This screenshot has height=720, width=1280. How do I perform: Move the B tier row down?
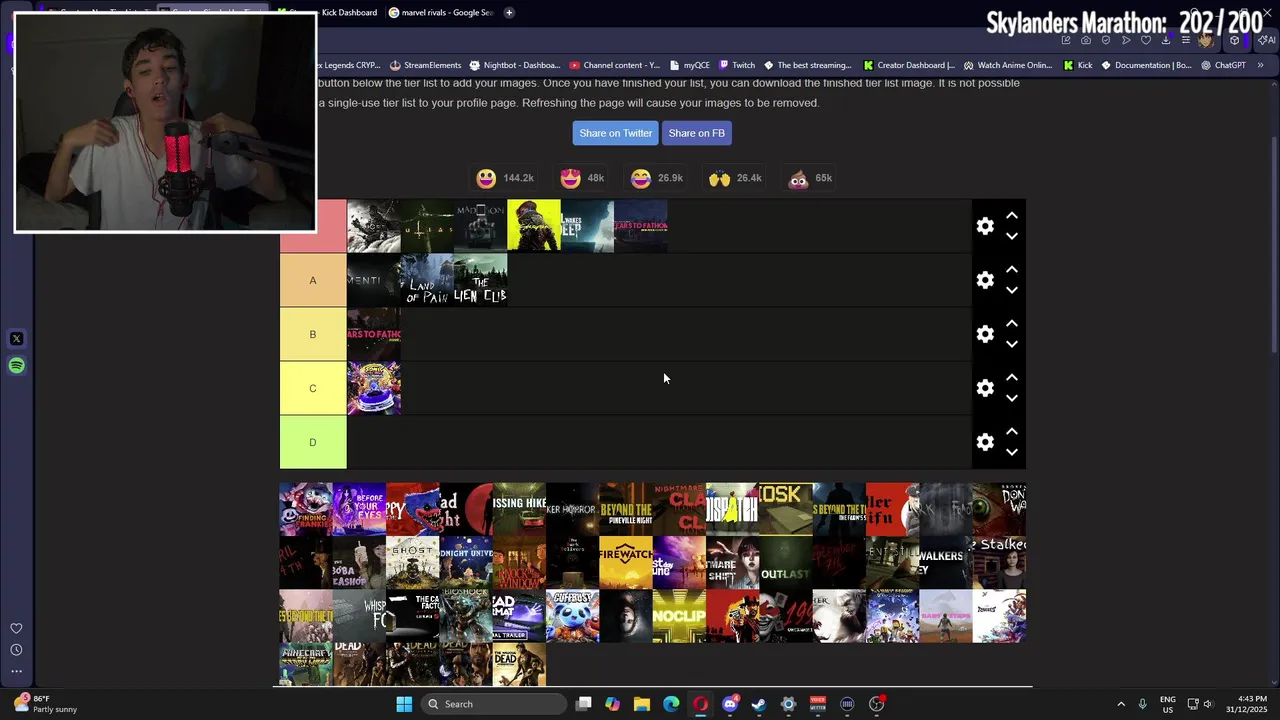click(1012, 344)
